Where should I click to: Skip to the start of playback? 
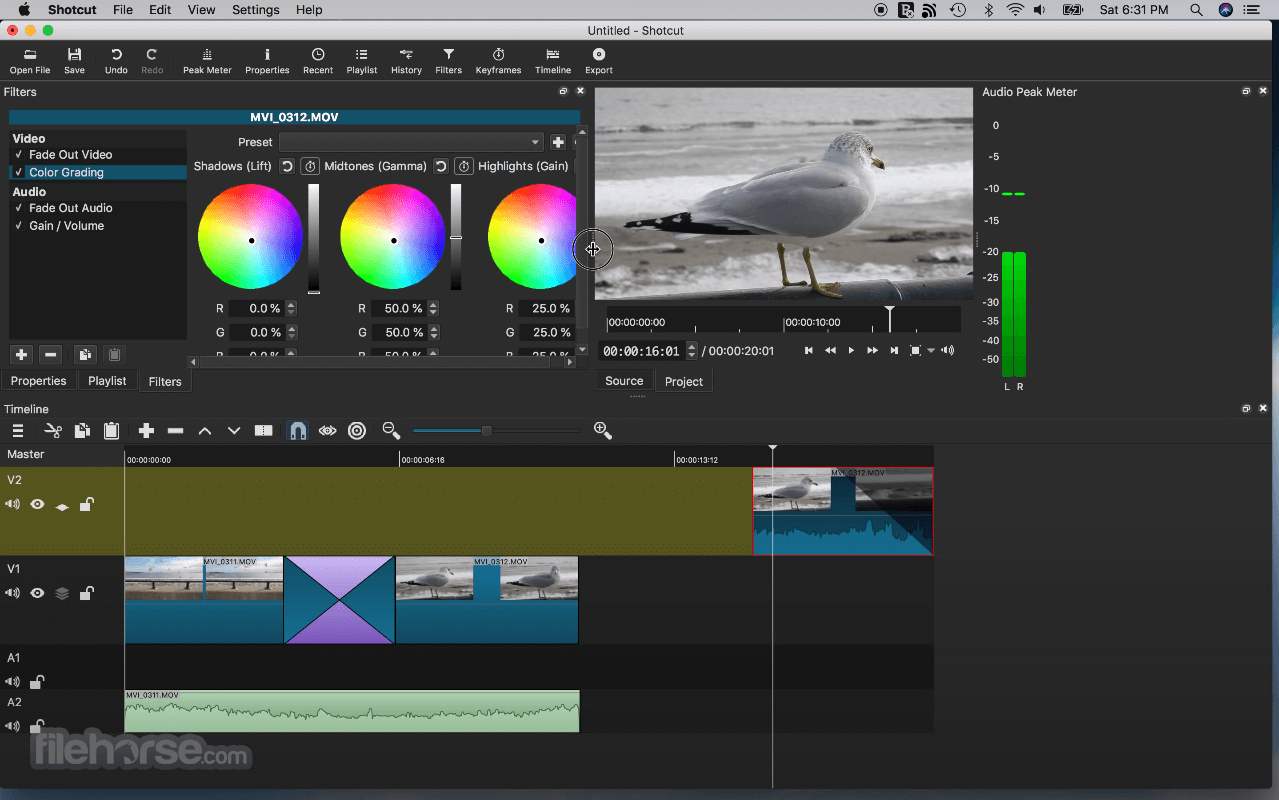[x=809, y=350]
